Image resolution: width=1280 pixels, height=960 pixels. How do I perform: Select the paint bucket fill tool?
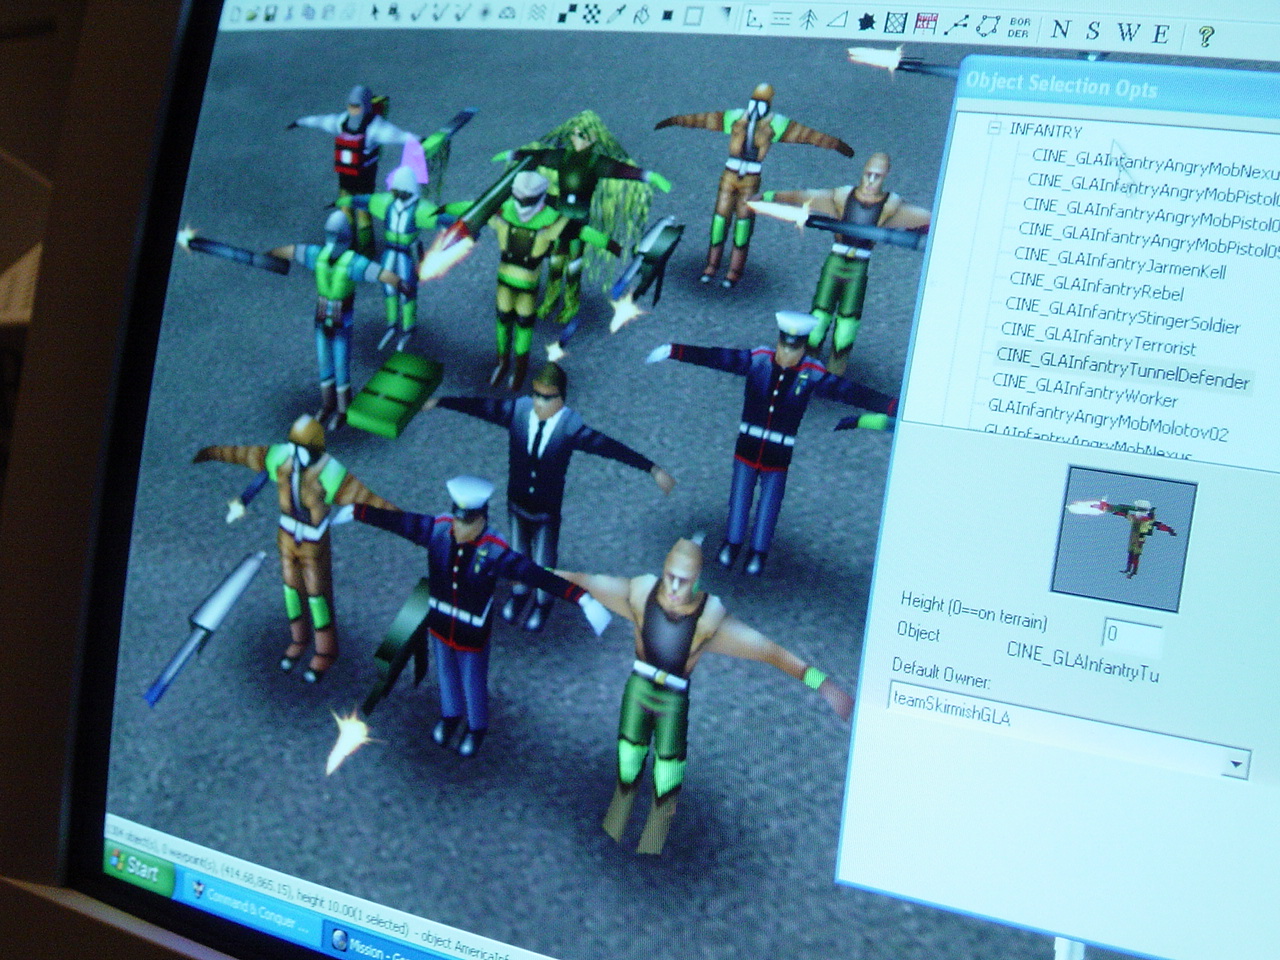[642, 15]
